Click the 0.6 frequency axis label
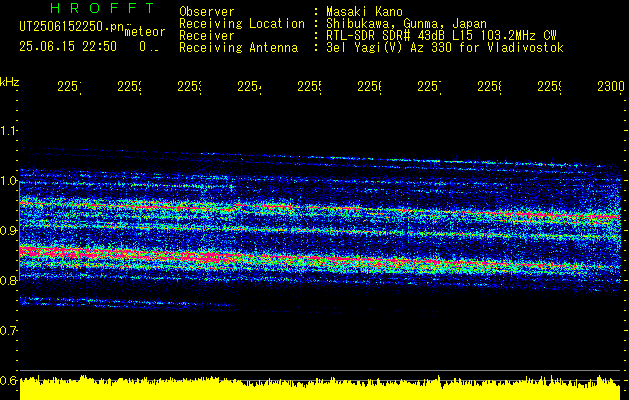Image resolution: width=629 pixels, height=400 pixels. click(8, 380)
